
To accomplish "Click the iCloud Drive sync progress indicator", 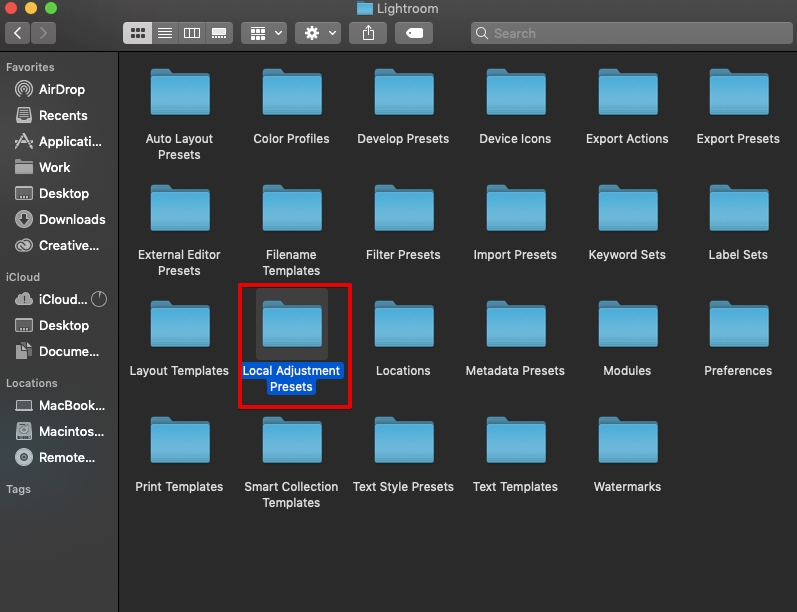I will coord(99,299).
